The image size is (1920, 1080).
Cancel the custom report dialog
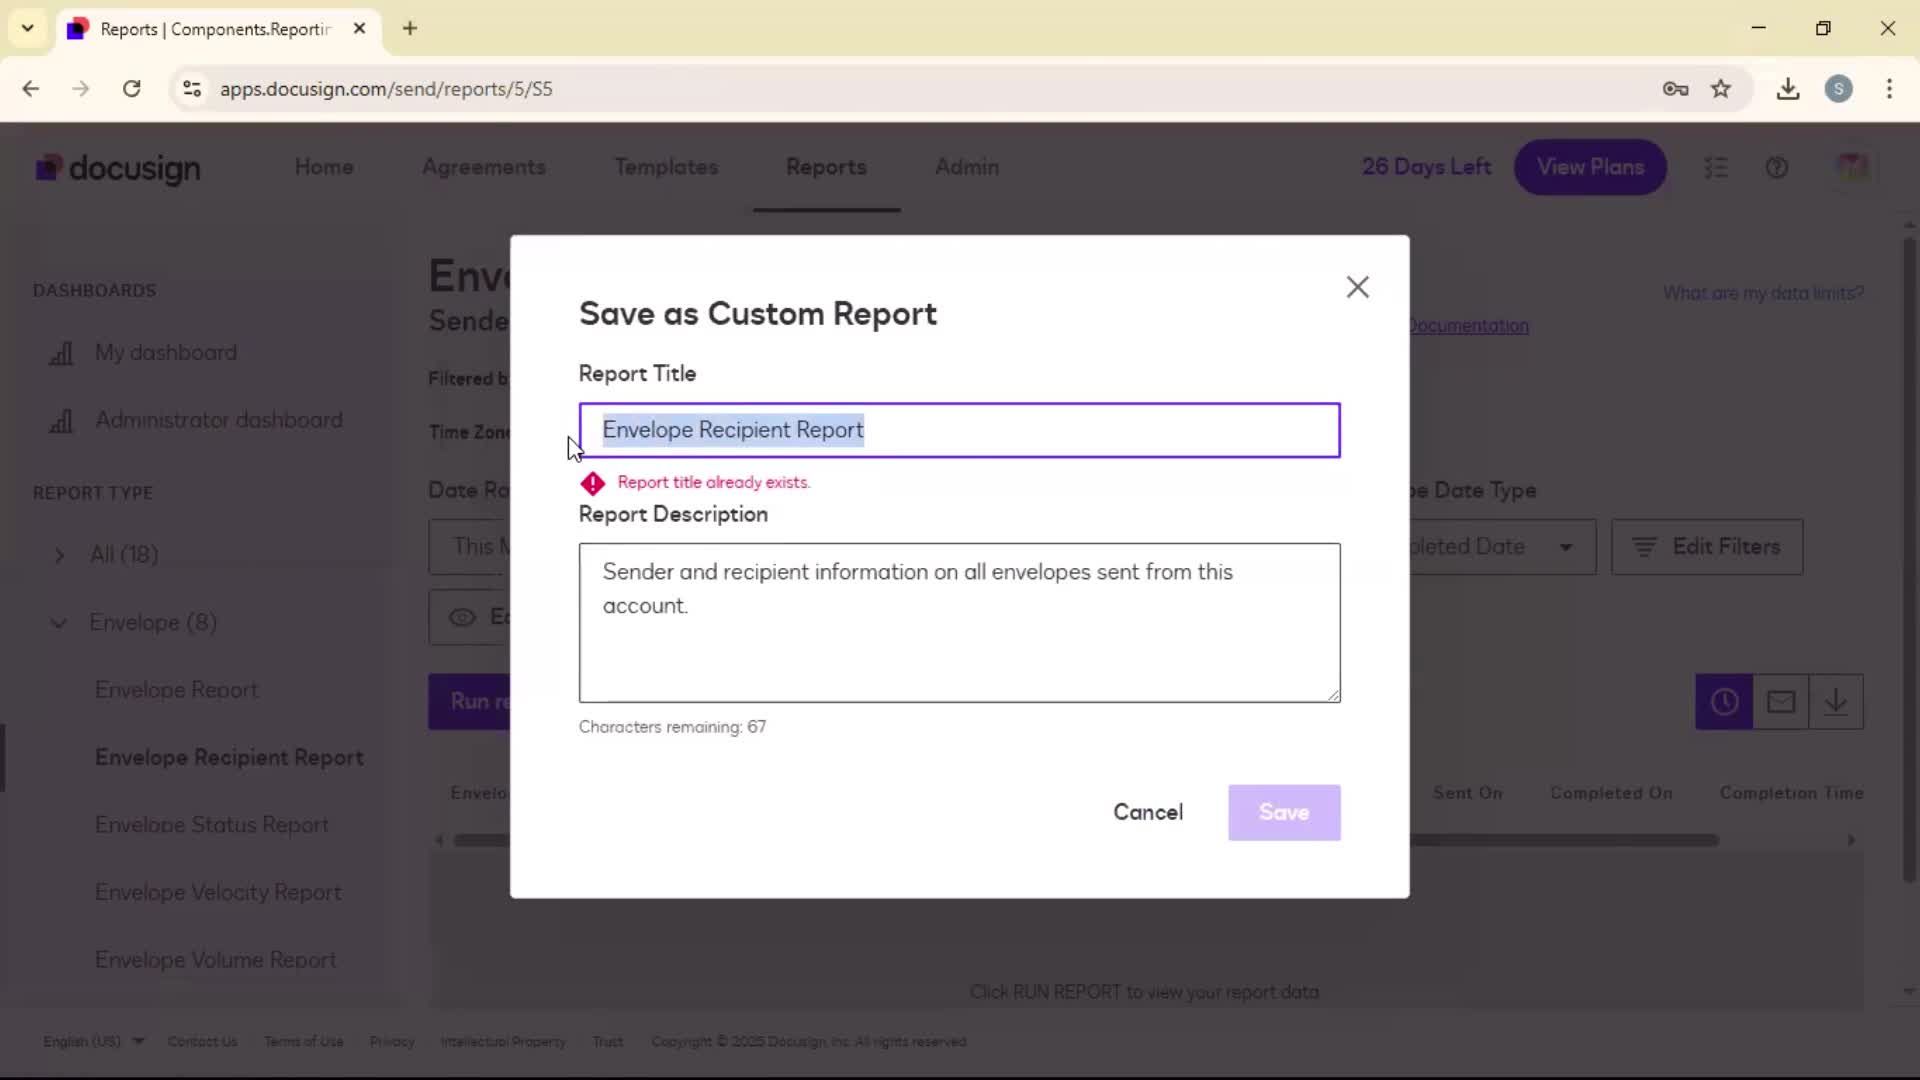click(x=1148, y=812)
